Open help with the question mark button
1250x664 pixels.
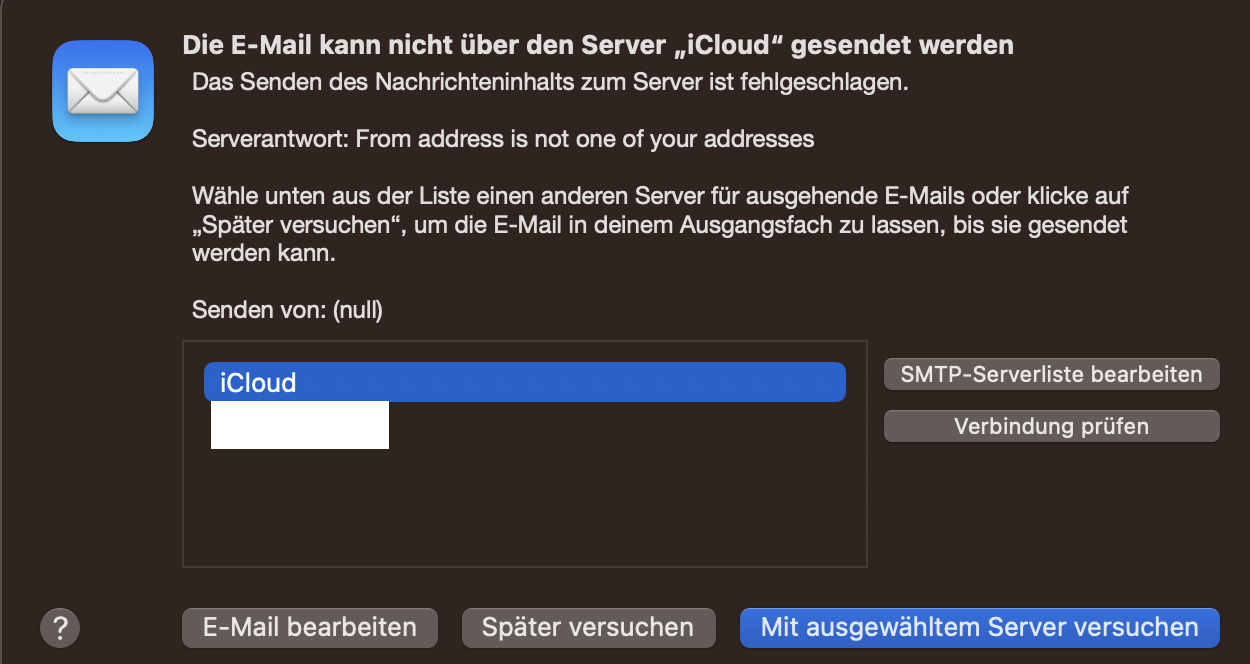click(59, 628)
